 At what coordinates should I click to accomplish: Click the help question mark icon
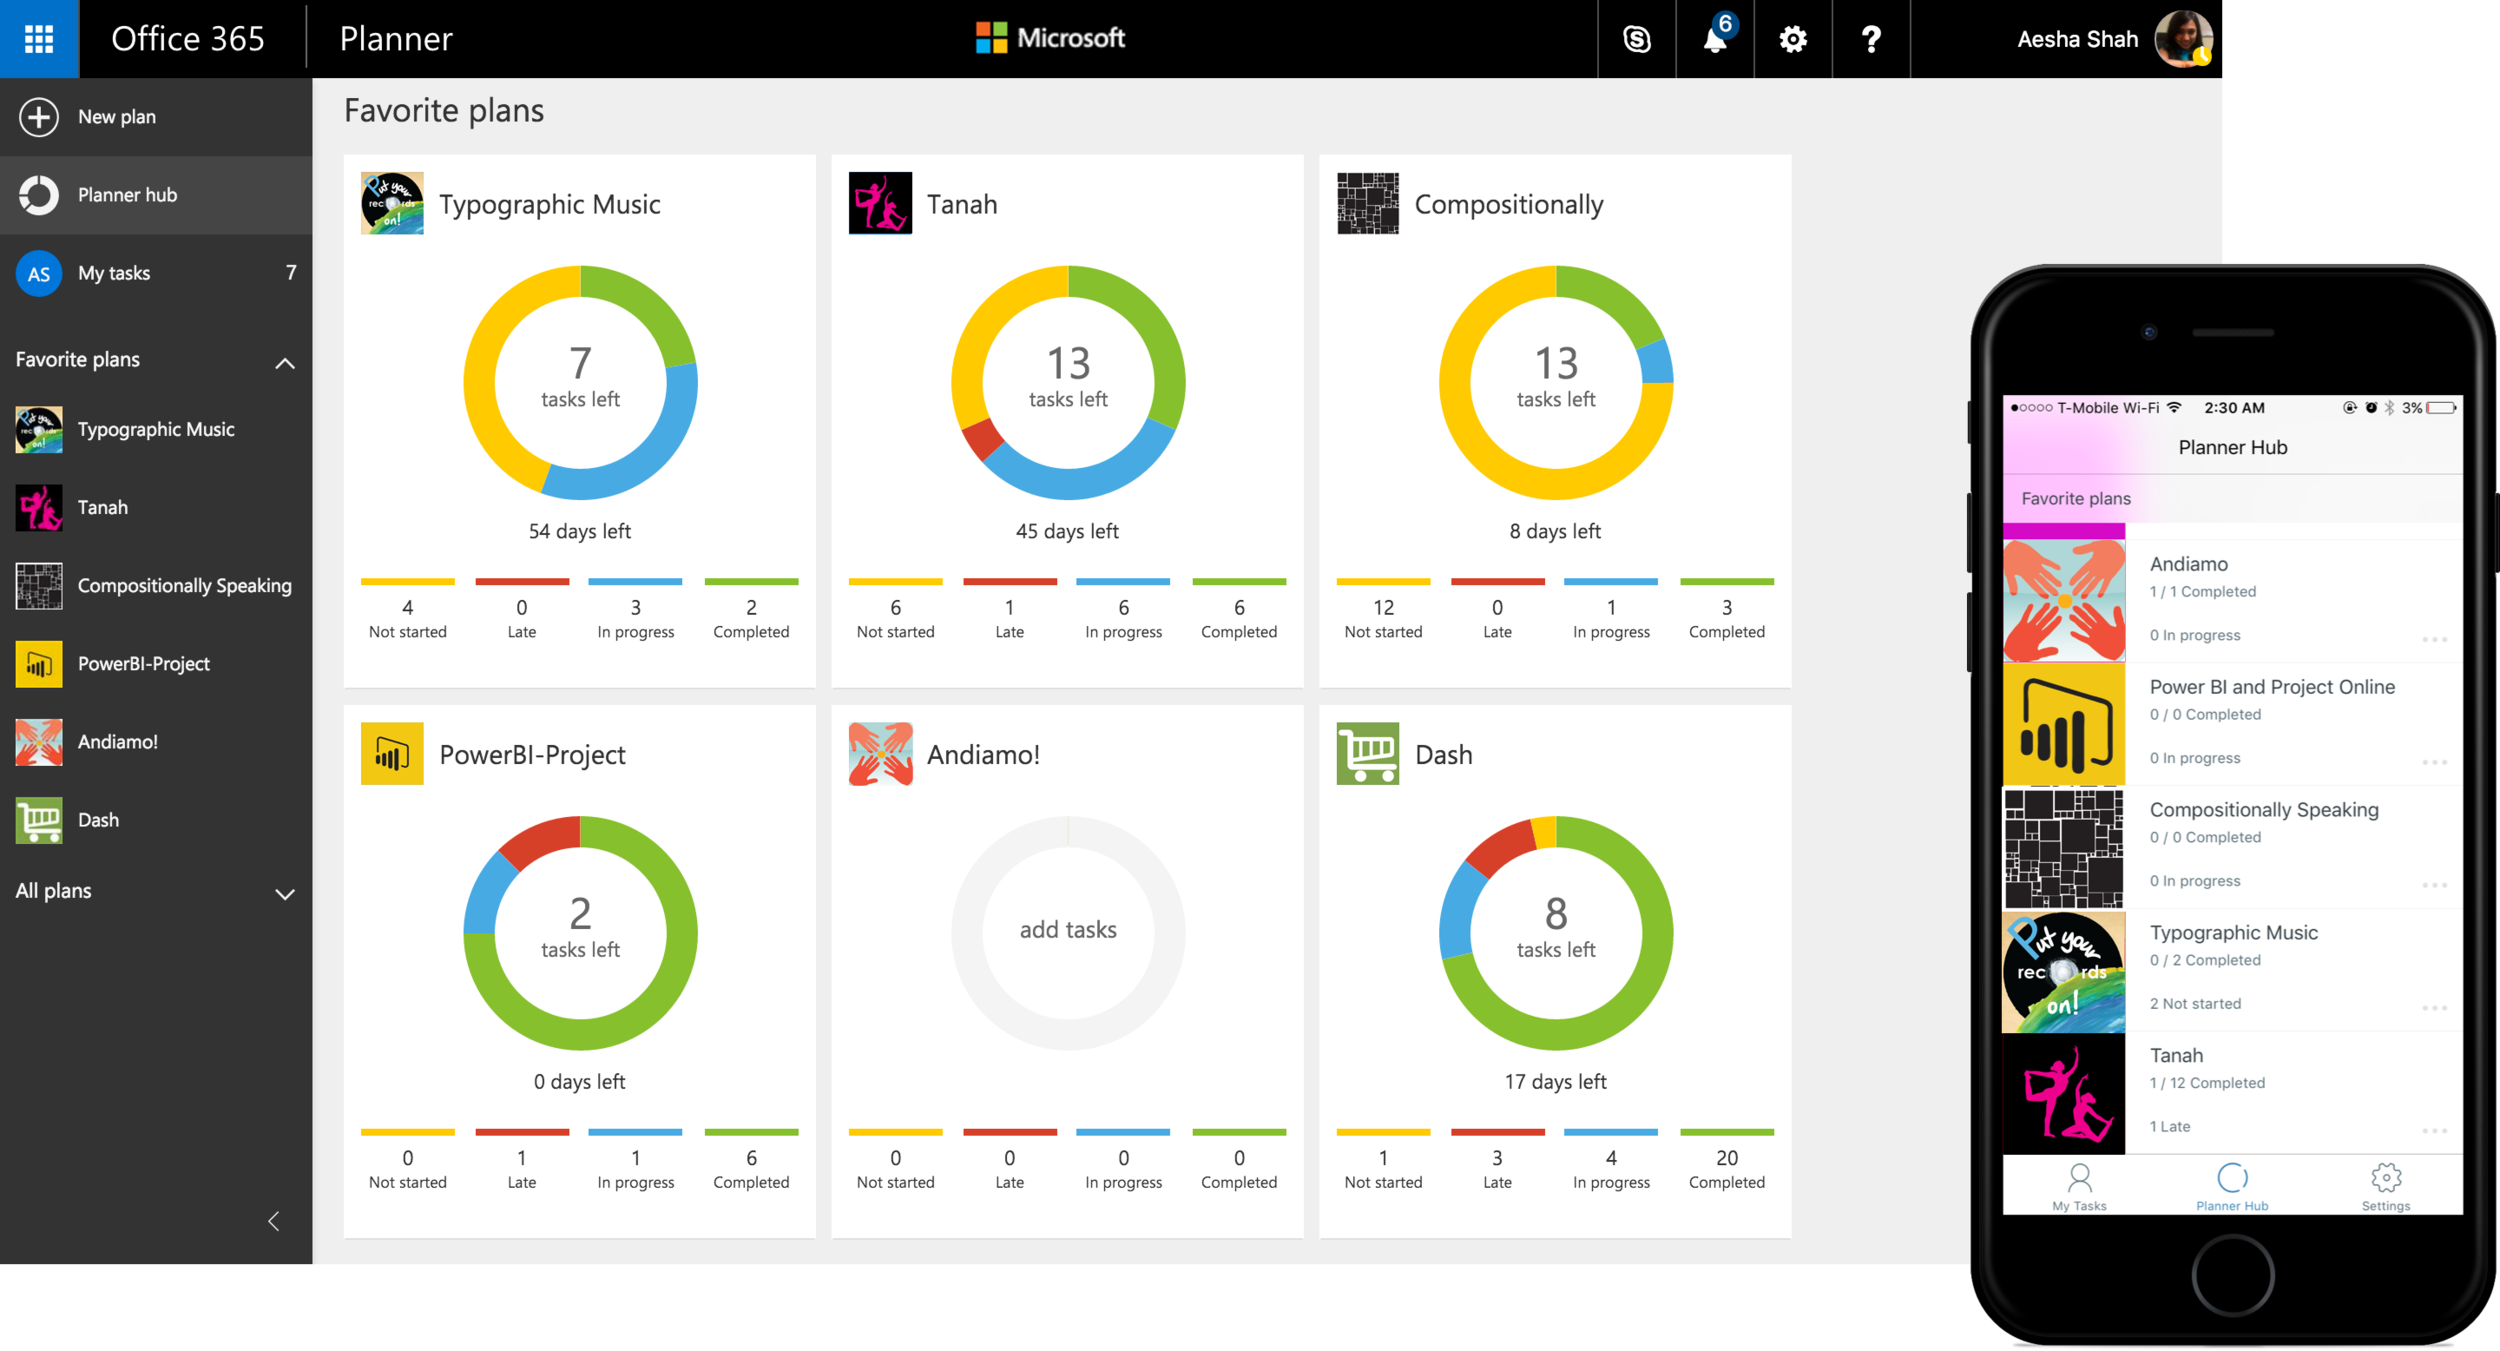click(1871, 39)
